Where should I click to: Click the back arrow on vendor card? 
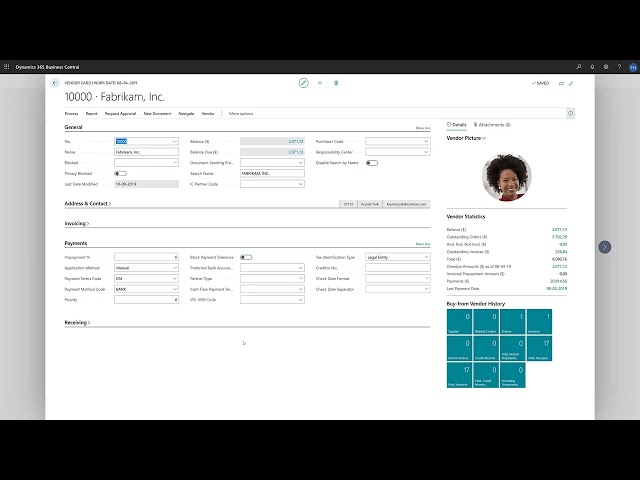point(55,83)
